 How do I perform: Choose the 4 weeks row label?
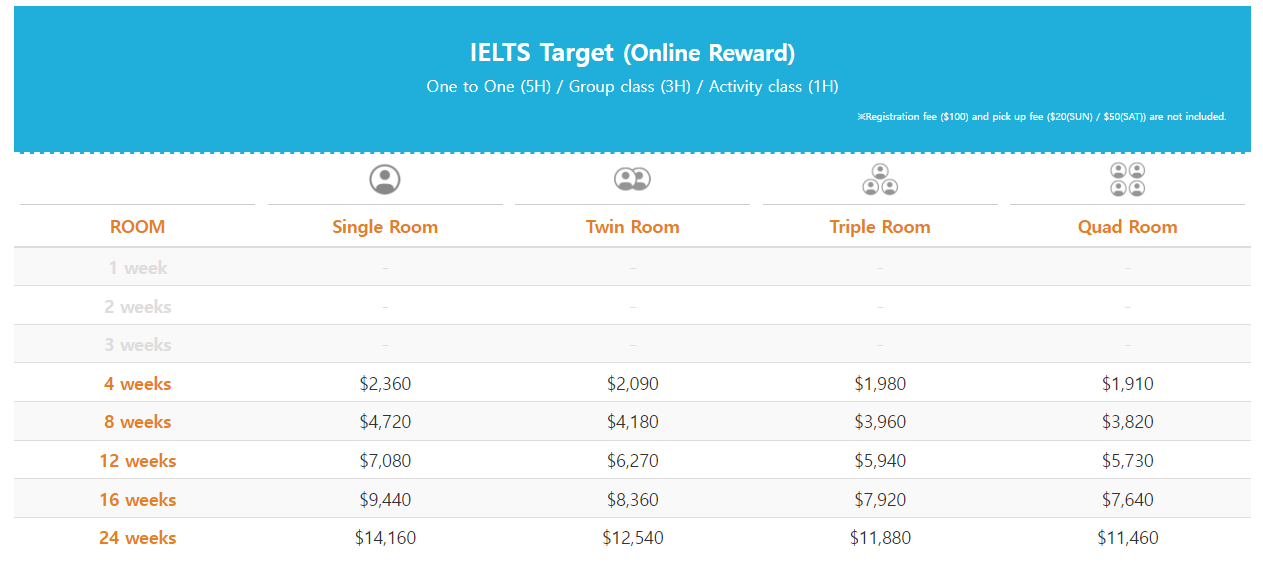coord(137,384)
